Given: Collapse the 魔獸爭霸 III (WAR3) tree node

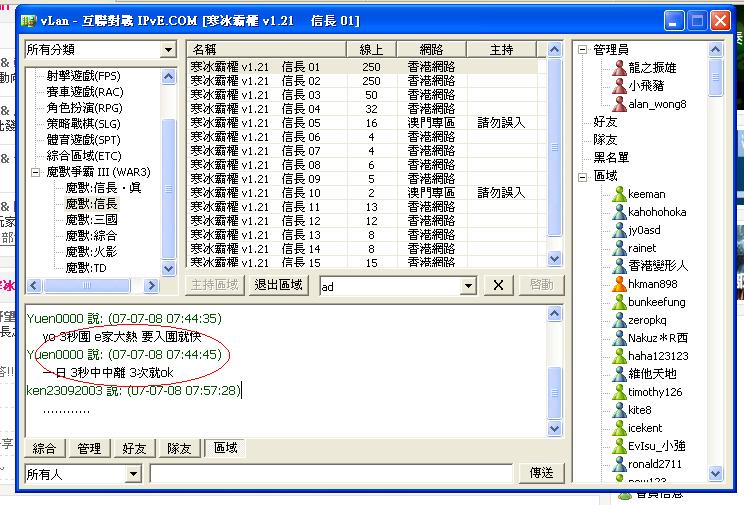Looking at the screenshot, I should [36, 172].
